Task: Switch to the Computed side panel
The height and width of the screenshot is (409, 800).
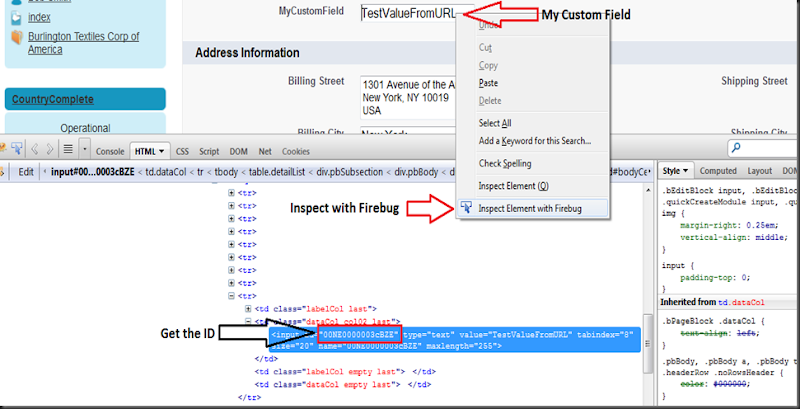Action: tap(718, 171)
